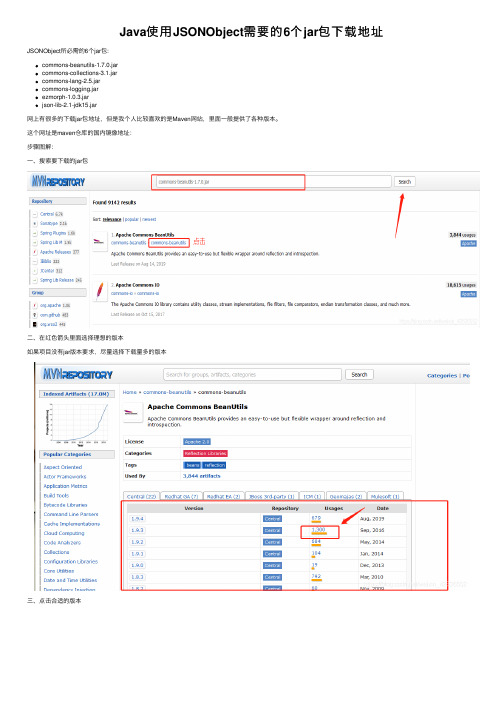Image resolution: width=504 pixels, height=713 pixels.
Task: Open the Command Line Parsers category
Action: pyautogui.click(x=71, y=514)
